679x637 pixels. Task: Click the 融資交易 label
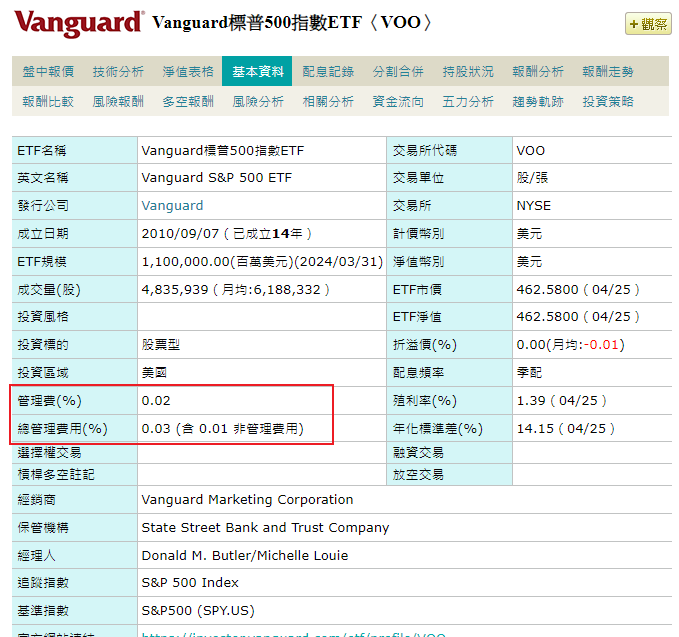[x=418, y=453]
